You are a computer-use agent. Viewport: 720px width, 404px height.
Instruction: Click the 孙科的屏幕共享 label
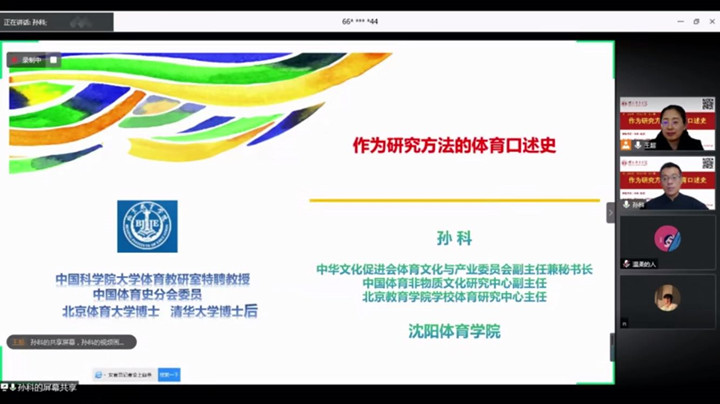[47, 387]
